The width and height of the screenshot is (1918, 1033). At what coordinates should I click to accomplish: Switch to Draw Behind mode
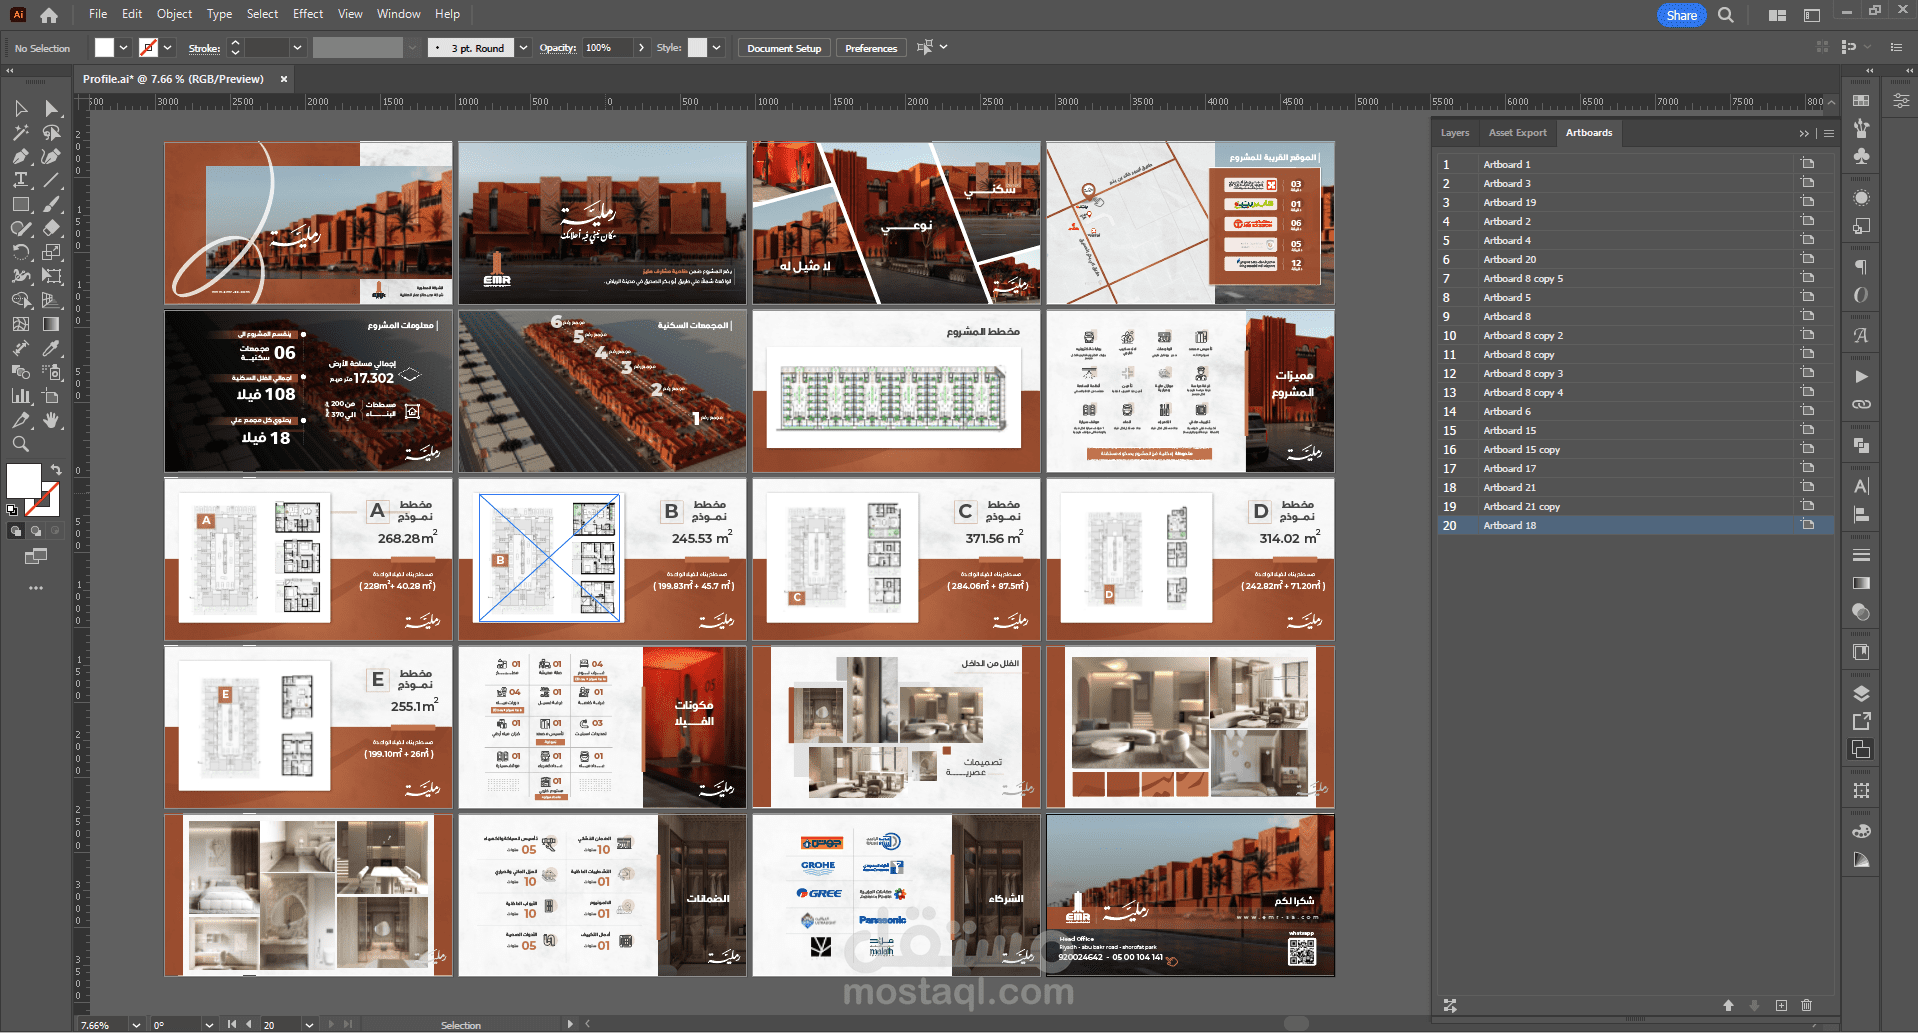point(36,531)
